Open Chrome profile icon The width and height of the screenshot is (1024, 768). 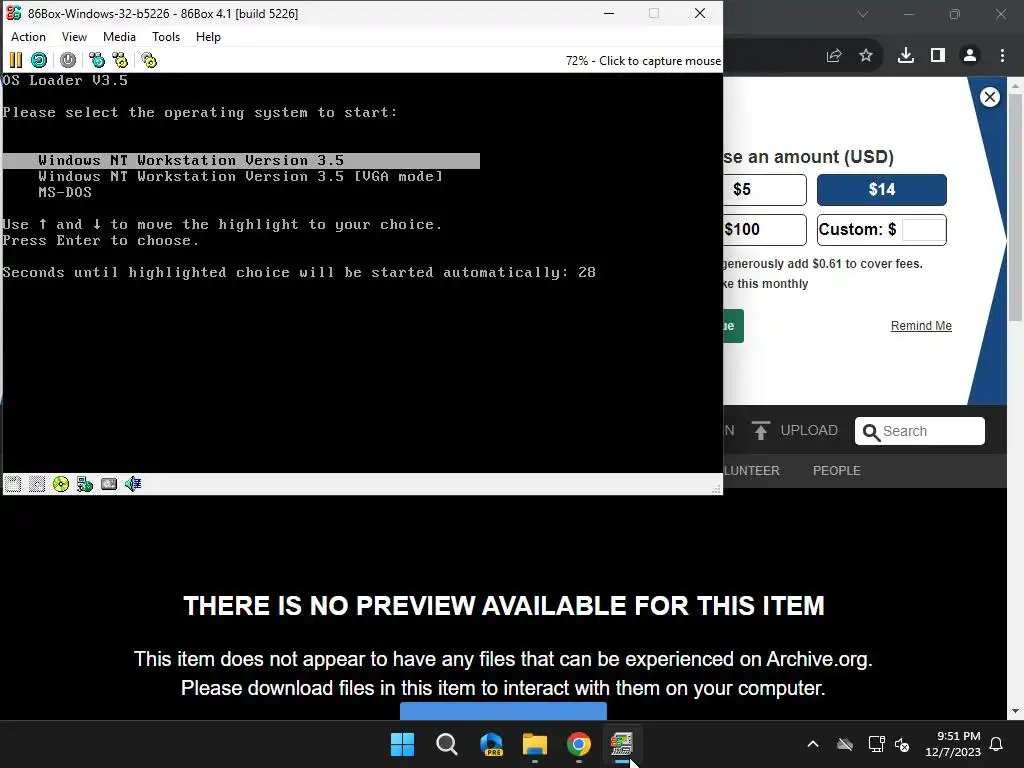tap(970, 56)
